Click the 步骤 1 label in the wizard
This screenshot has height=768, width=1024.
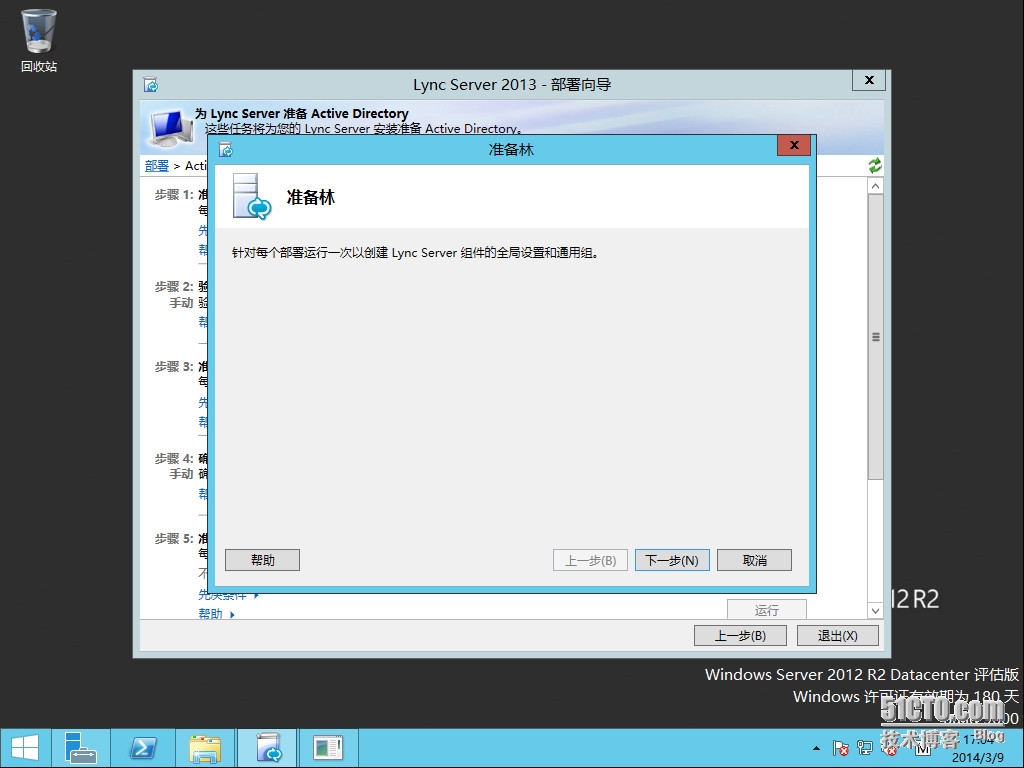tap(174, 195)
